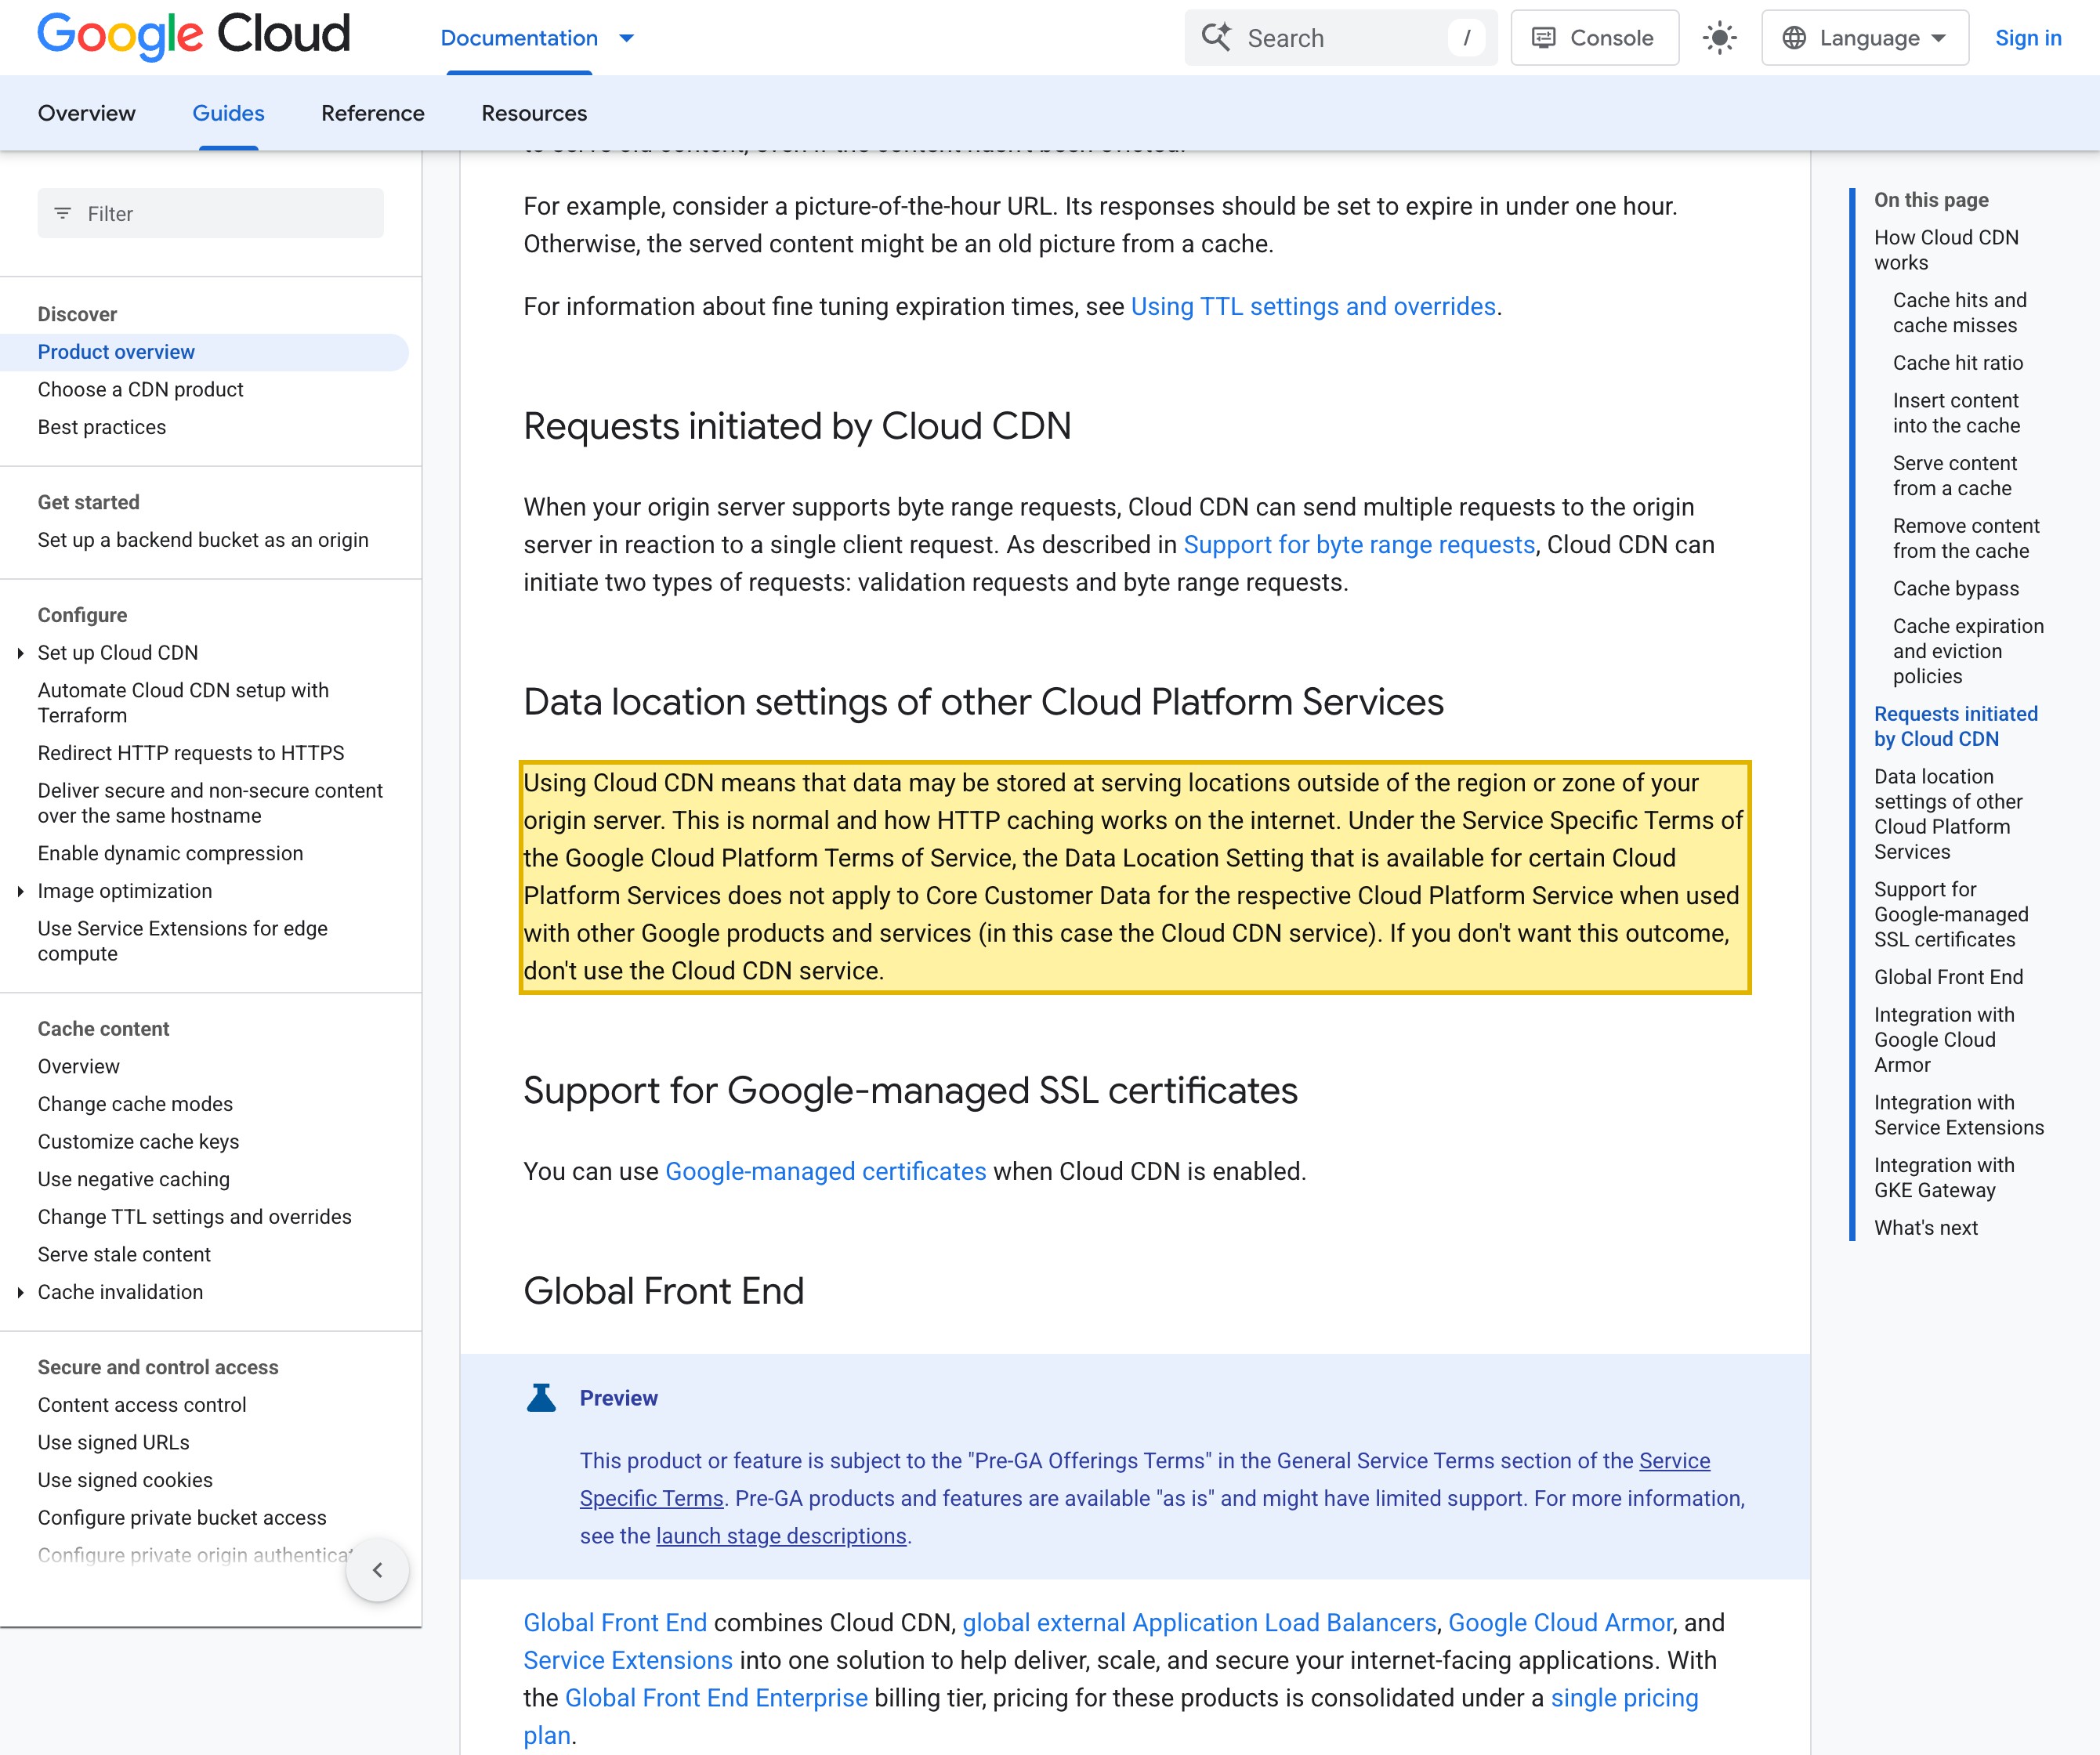Image resolution: width=2100 pixels, height=1755 pixels.
Task: Open the Documentation dropdown arrow
Action: coord(627,38)
